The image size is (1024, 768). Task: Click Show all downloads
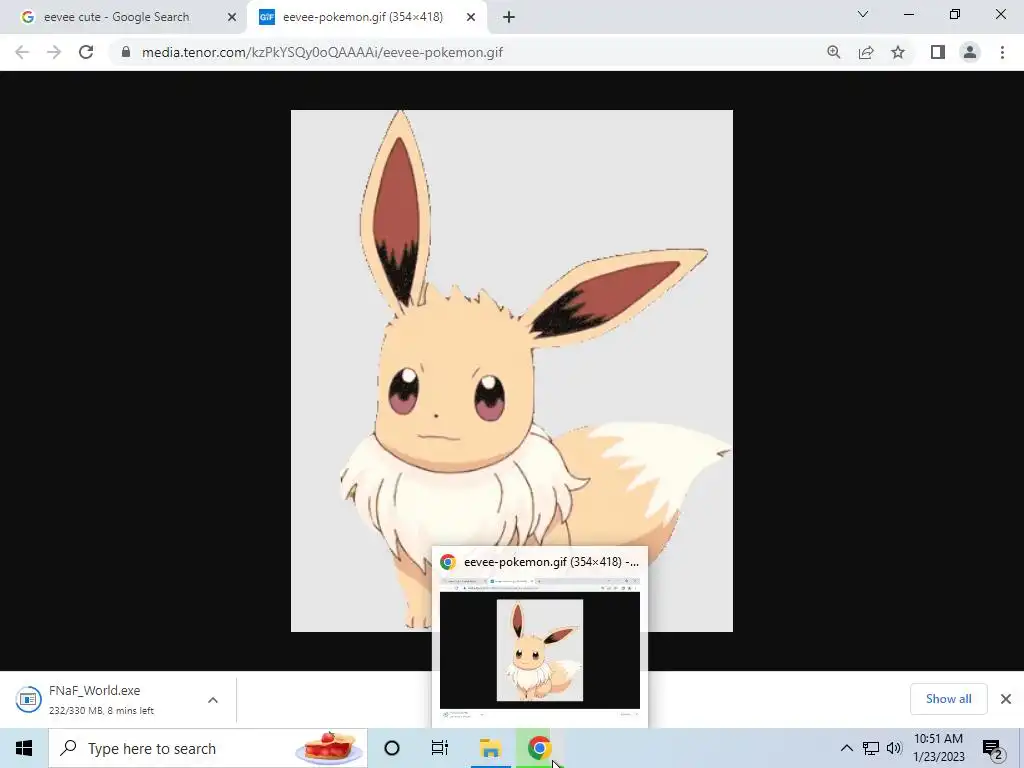948,699
